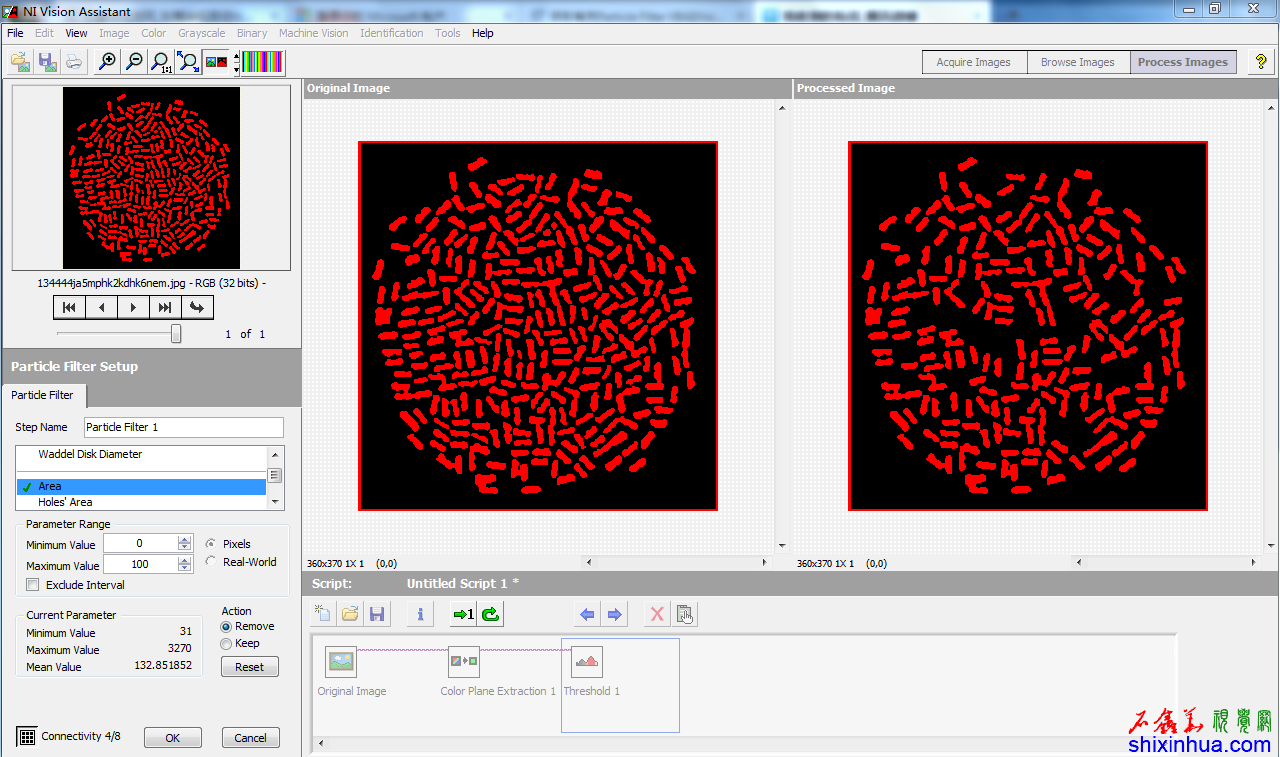Click the image thumbnail preview

(x=151, y=178)
